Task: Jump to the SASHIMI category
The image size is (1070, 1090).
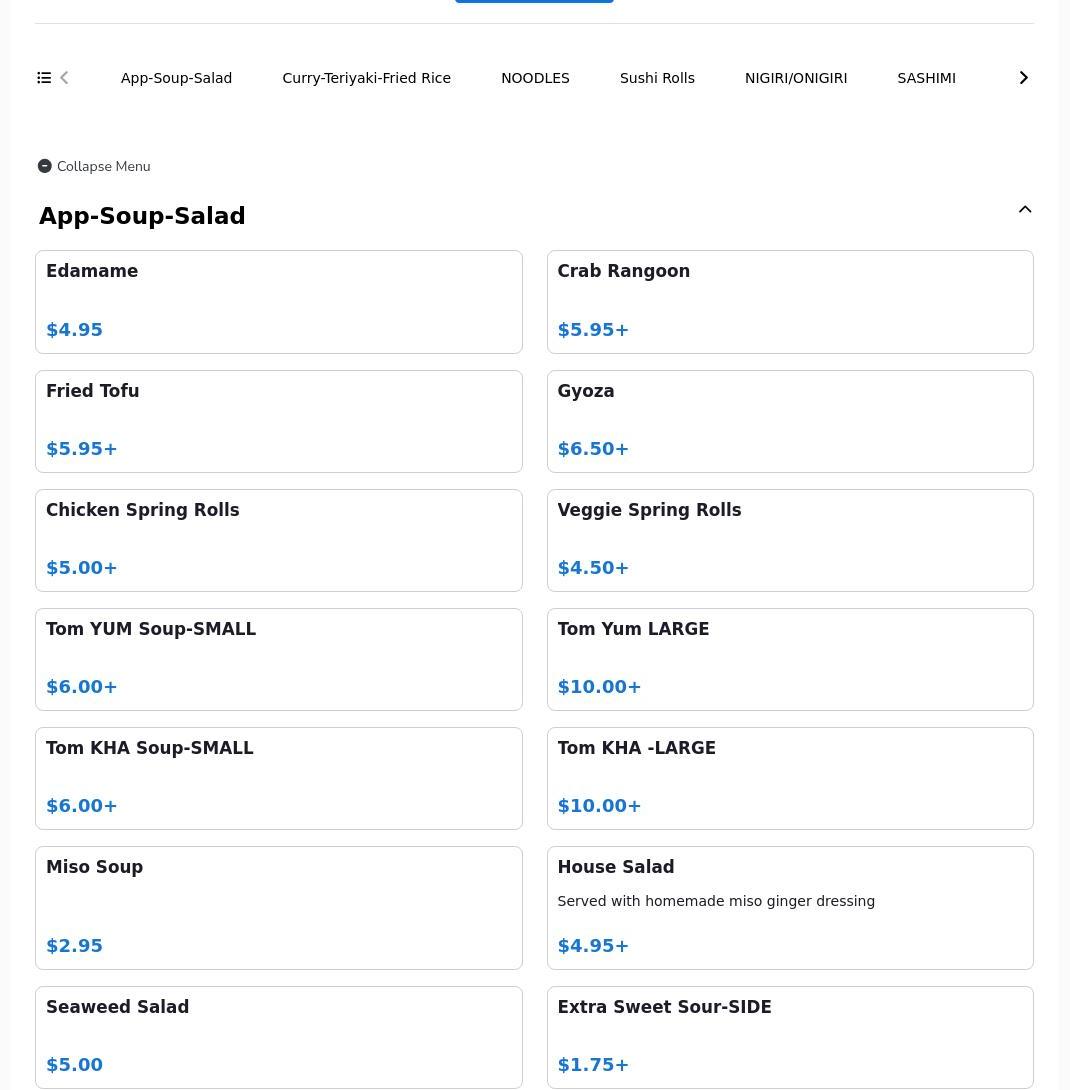Action: [x=926, y=78]
